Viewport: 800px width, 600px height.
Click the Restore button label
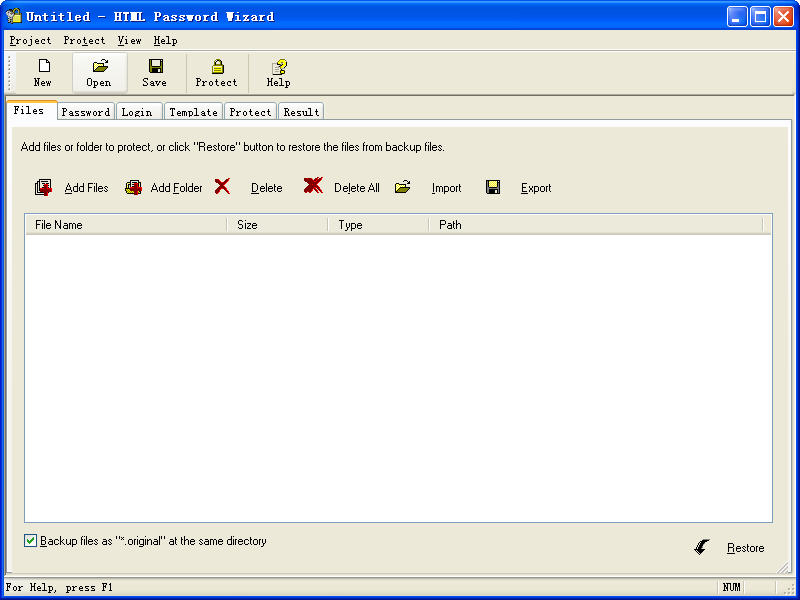tap(745, 548)
